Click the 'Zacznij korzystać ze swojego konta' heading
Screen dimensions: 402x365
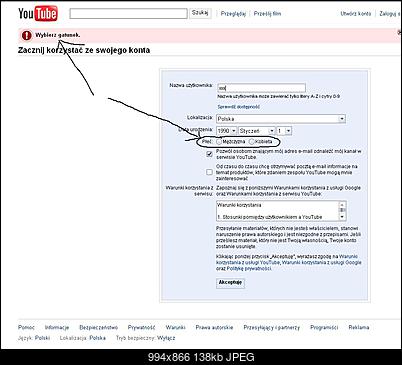click(84, 50)
